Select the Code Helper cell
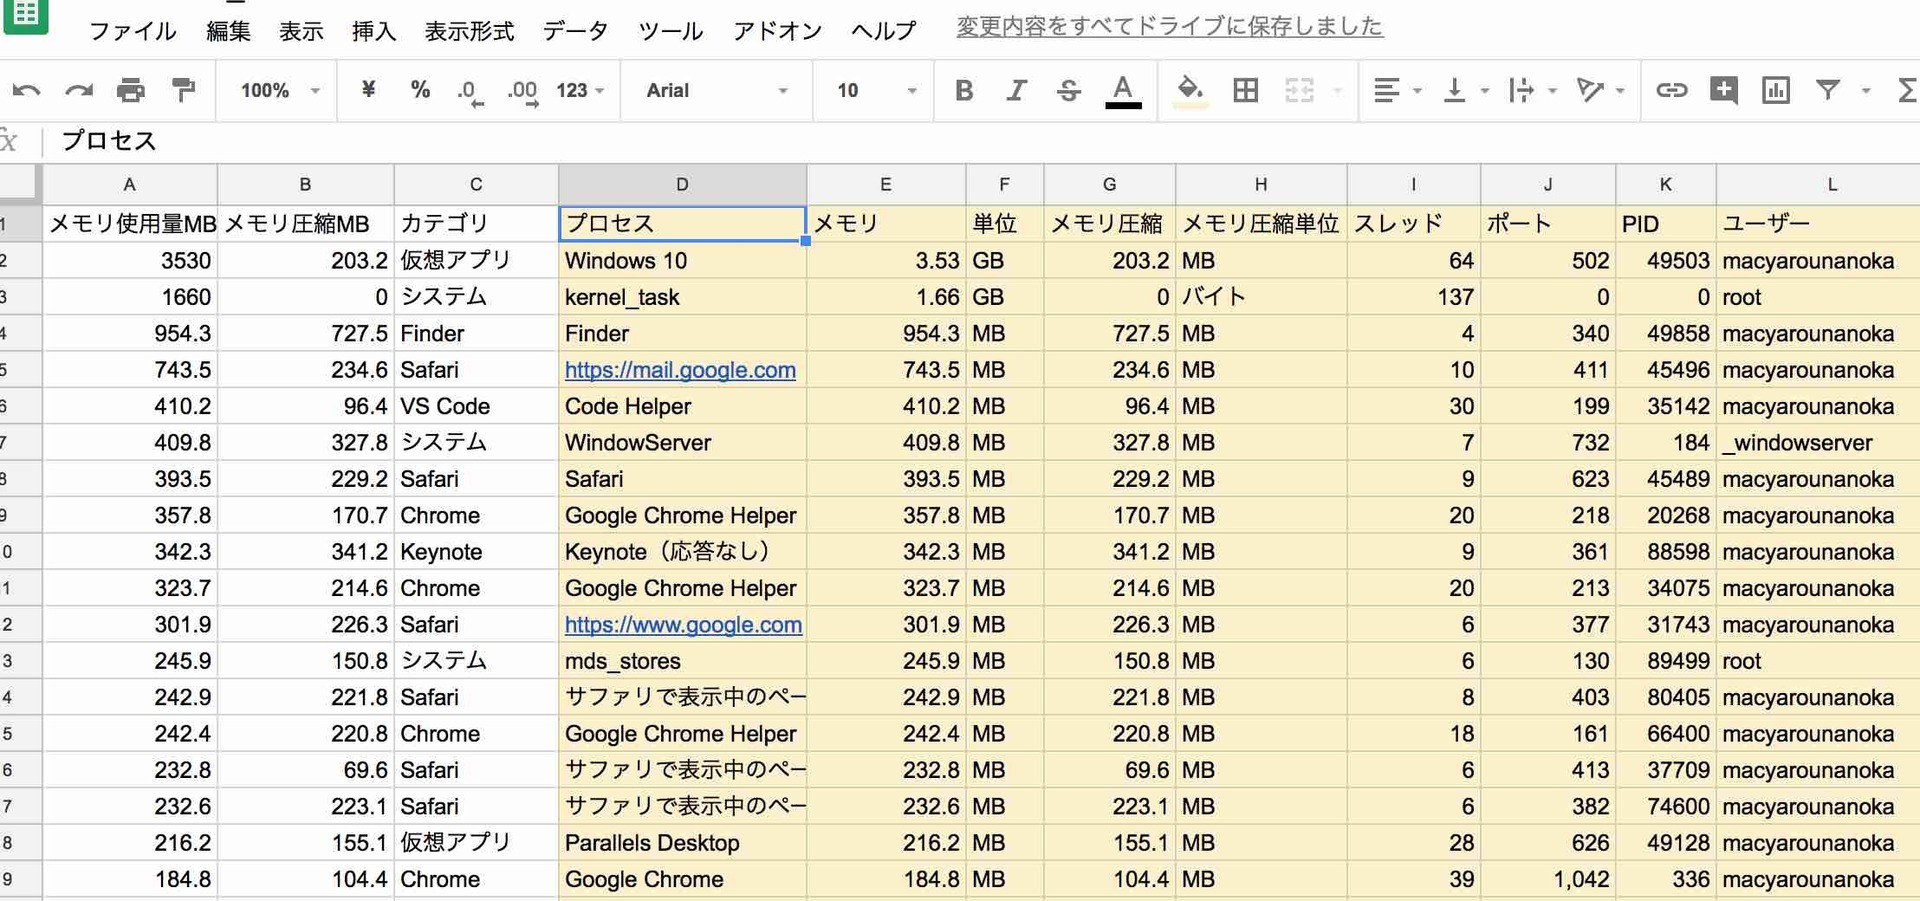This screenshot has height=901, width=1920. pyautogui.click(x=682, y=407)
